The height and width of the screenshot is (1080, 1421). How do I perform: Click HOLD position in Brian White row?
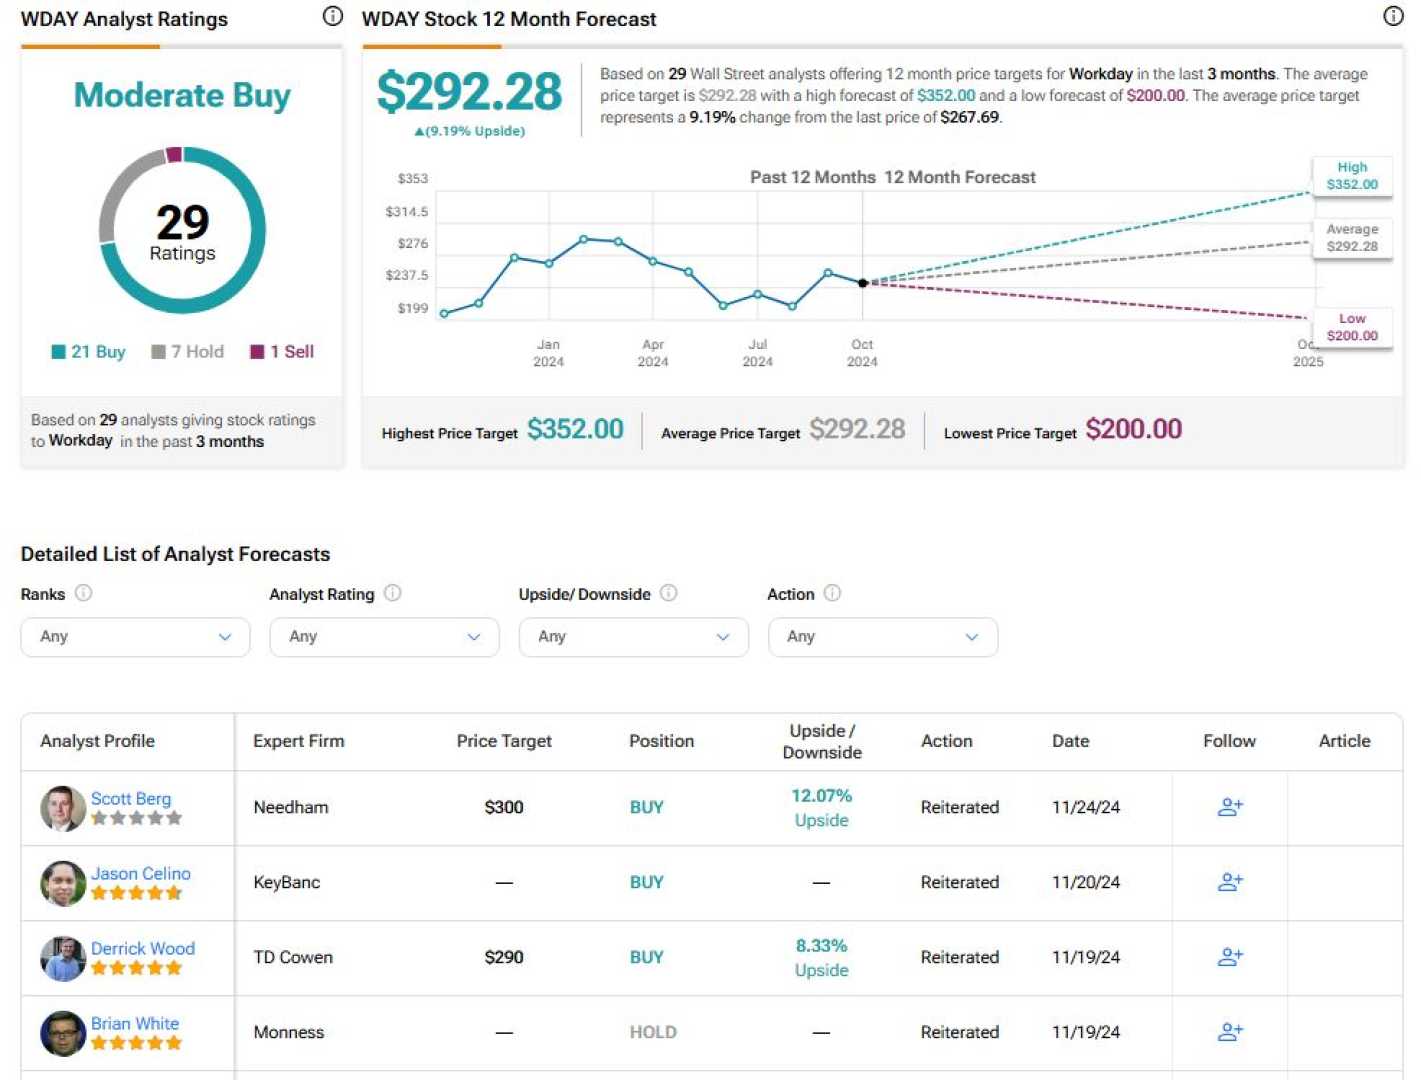point(653,1032)
